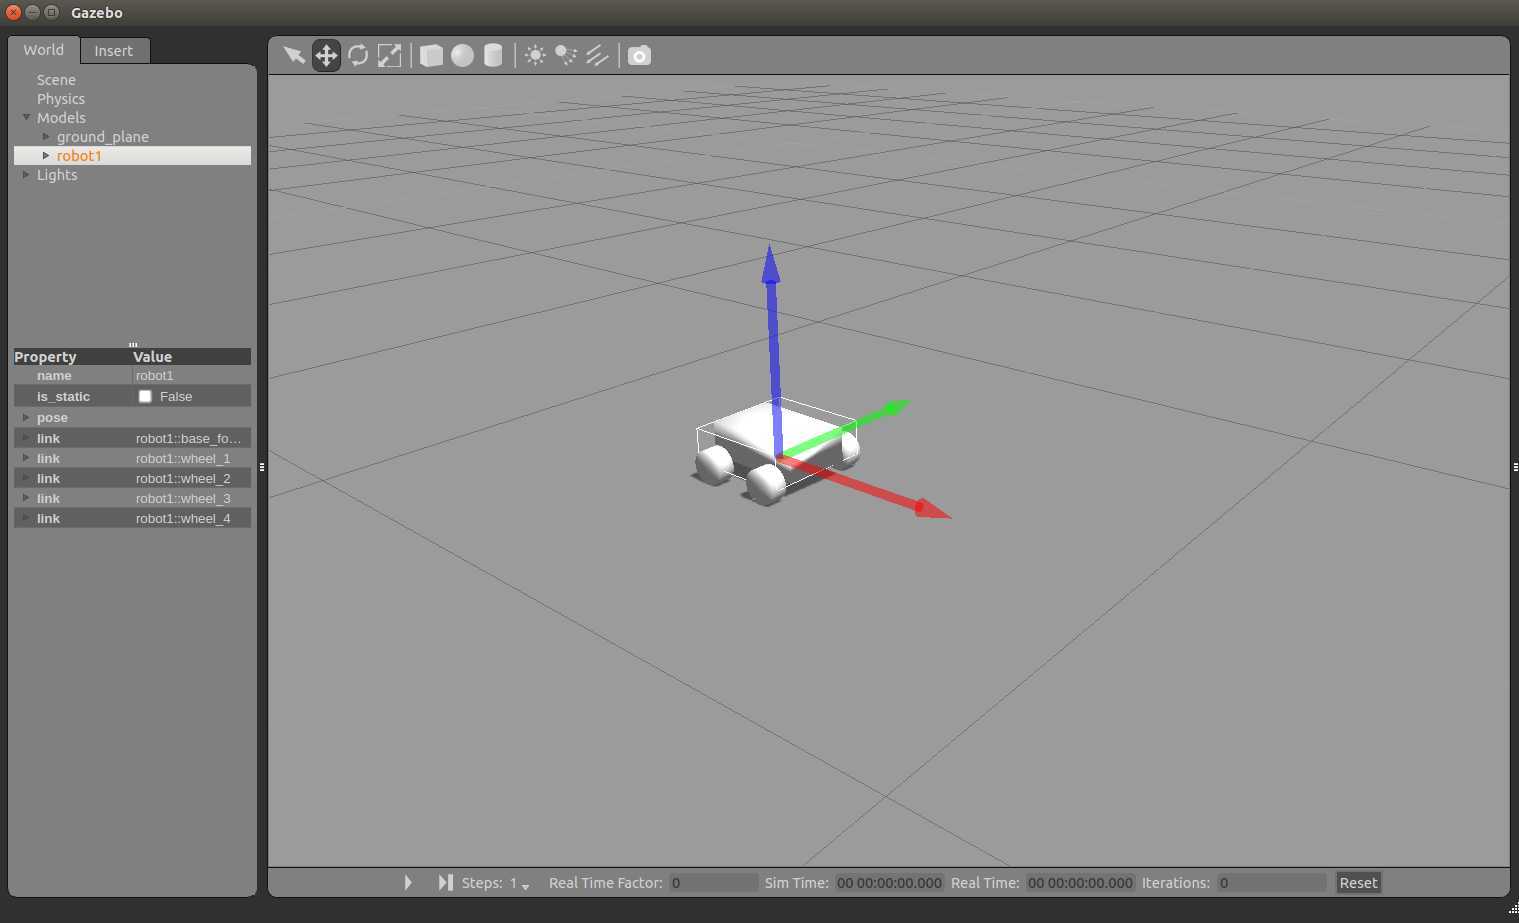The height and width of the screenshot is (923, 1519).
Task: Click the Value column header
Action: point(191,357)
